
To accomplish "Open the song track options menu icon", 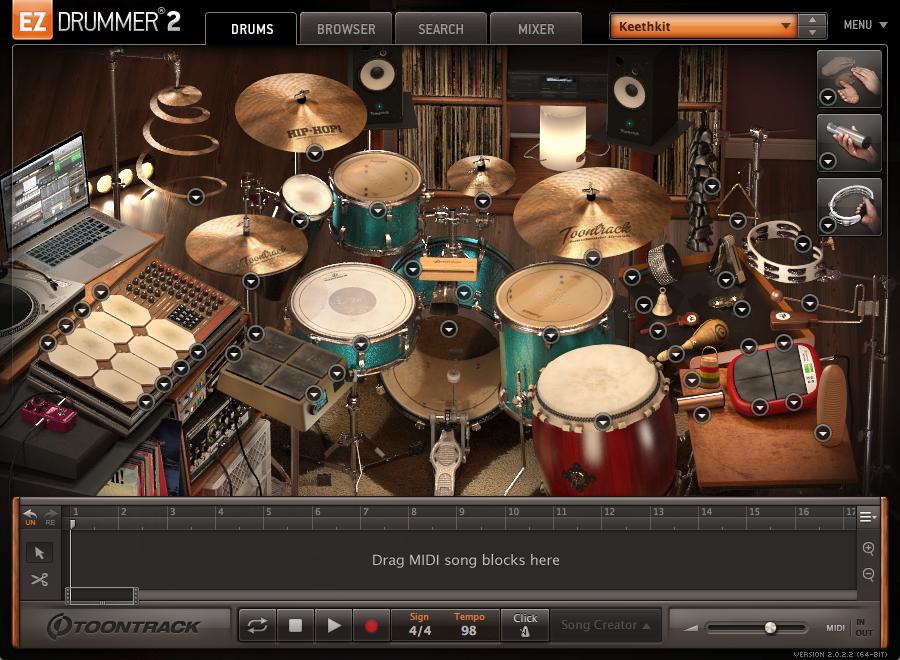I will point(867,517).
